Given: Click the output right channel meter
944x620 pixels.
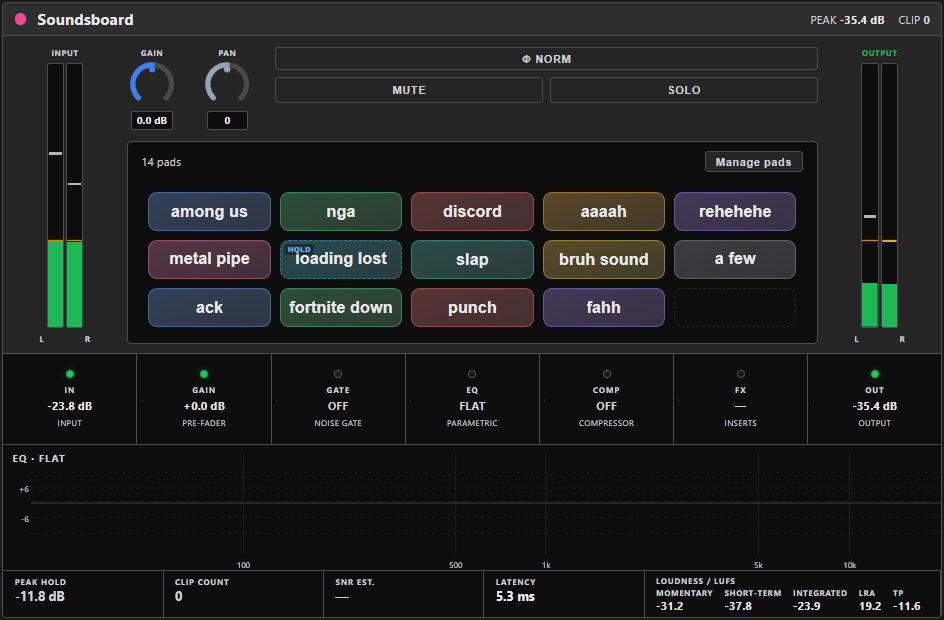Looking at the screenshot, I should tap(889, 196).
